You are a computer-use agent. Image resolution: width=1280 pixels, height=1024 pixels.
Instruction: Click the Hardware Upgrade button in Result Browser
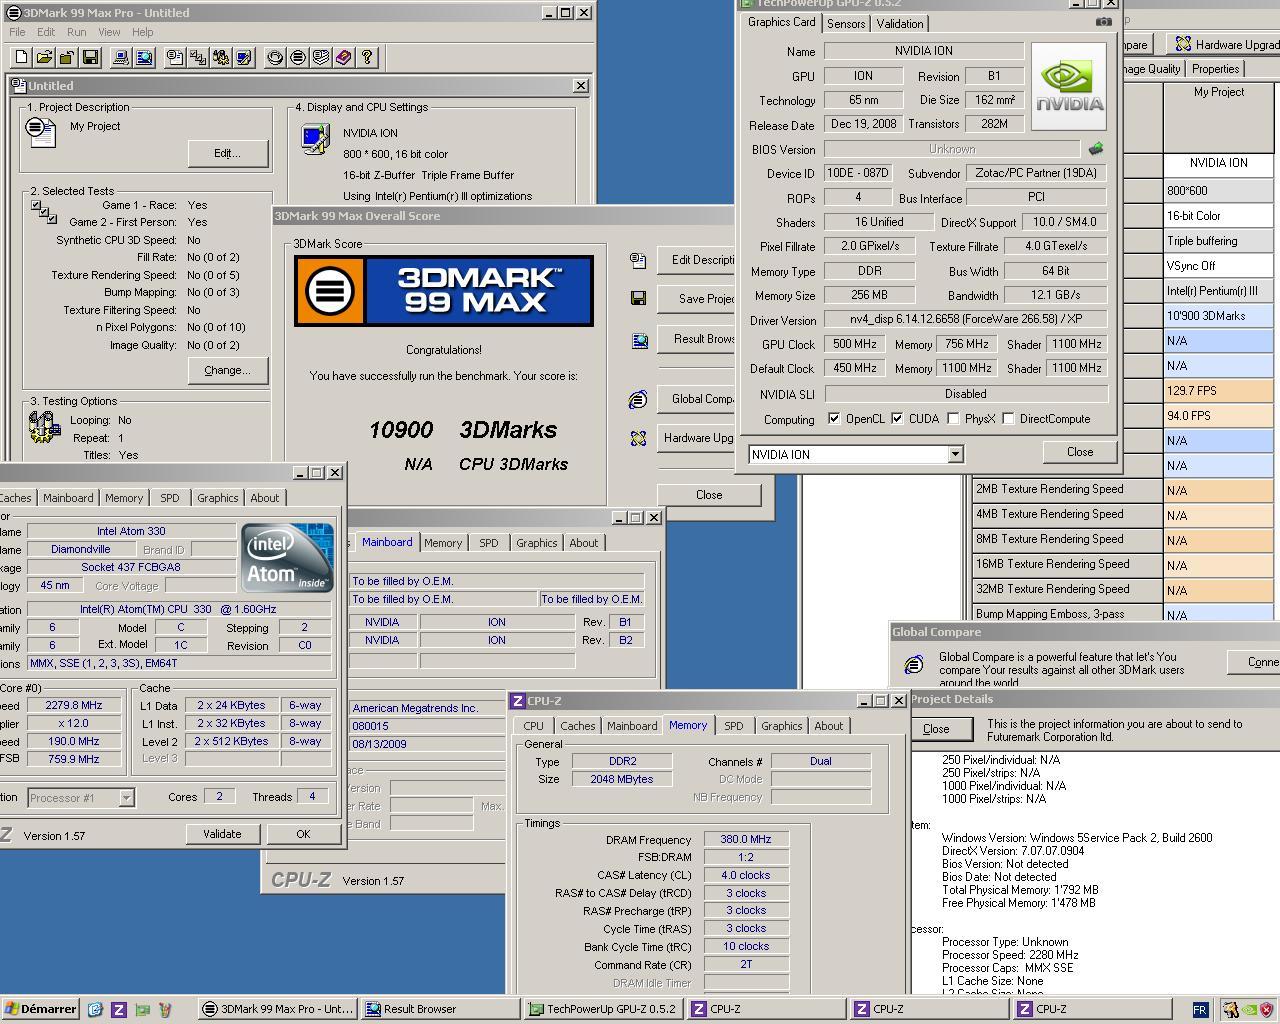pos(1224,44)
